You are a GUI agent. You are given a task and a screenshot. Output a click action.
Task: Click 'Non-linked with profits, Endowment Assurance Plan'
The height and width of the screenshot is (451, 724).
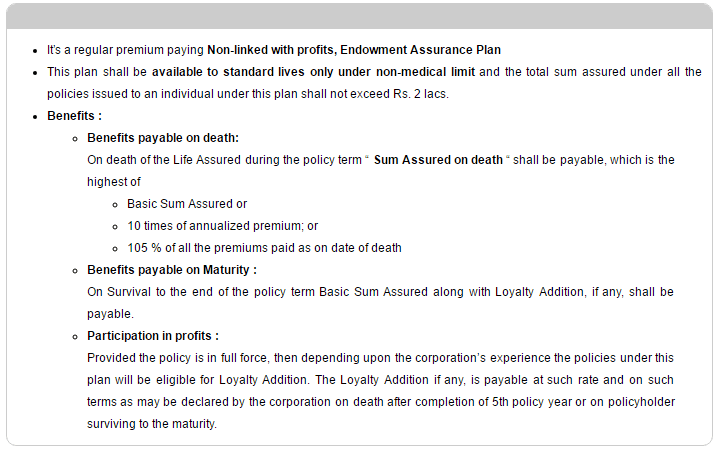point(354,50)
